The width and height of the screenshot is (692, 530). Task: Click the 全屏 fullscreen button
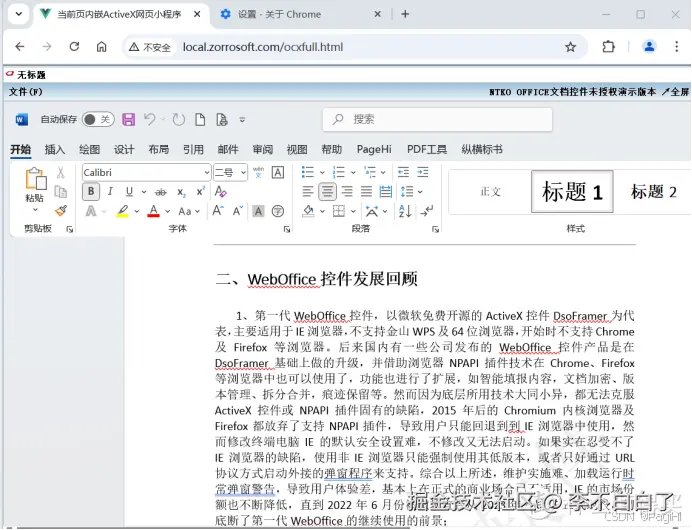[x=675, y=92]
